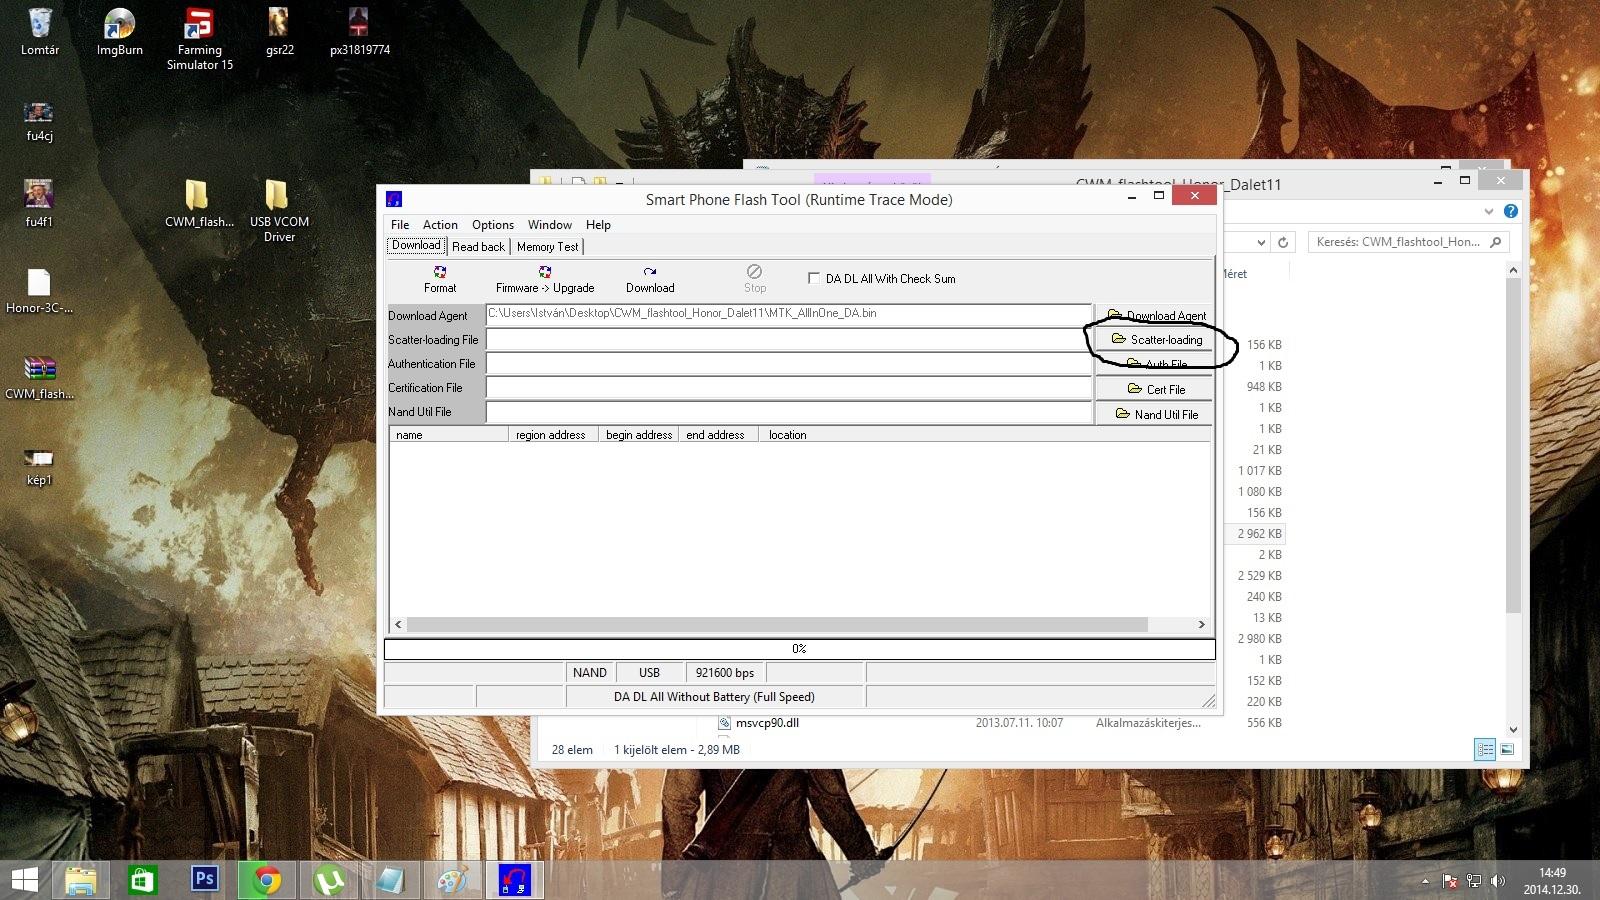
Task: Click the NAND status bar cell
Action: click(589, 673)
